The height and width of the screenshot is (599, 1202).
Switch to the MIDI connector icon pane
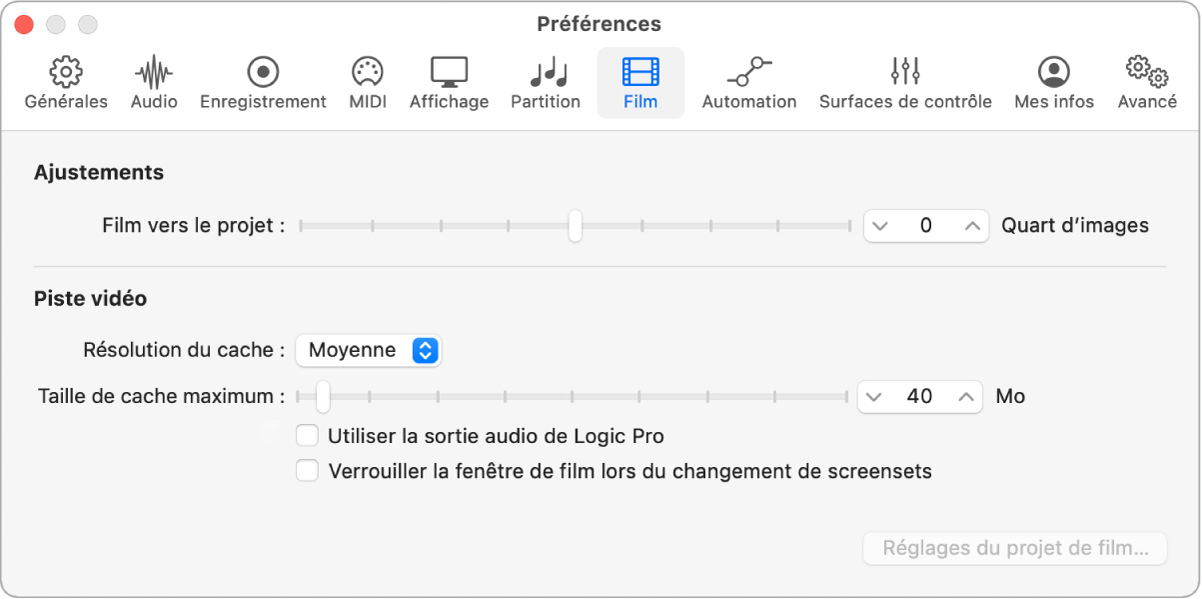368,72
